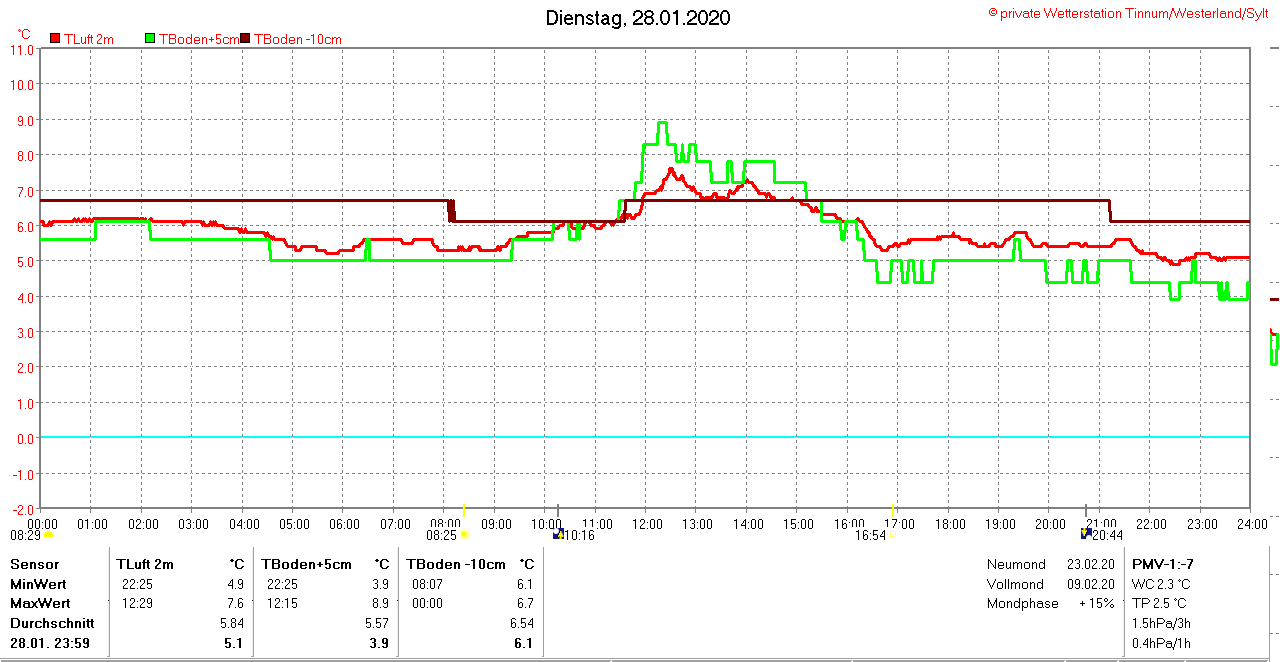The width and height of the screenshot is (1280, 662).
Task: Click the yellow sun icon beside 08:29
Action: 48,535
